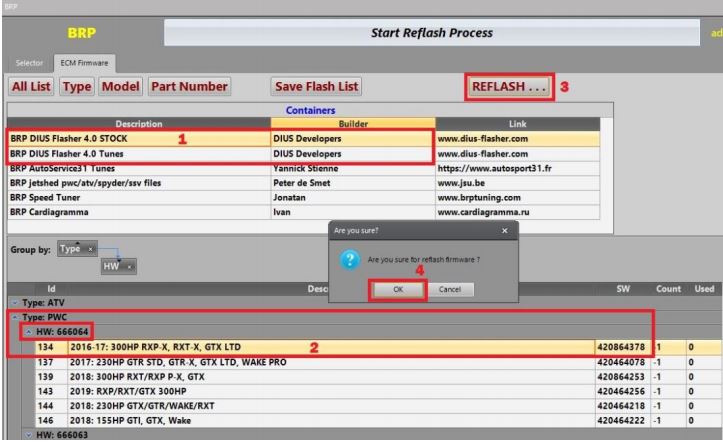Confirm reflash by clicking OK
Viewport: 723px width, 442px height.
pos(397,289)
